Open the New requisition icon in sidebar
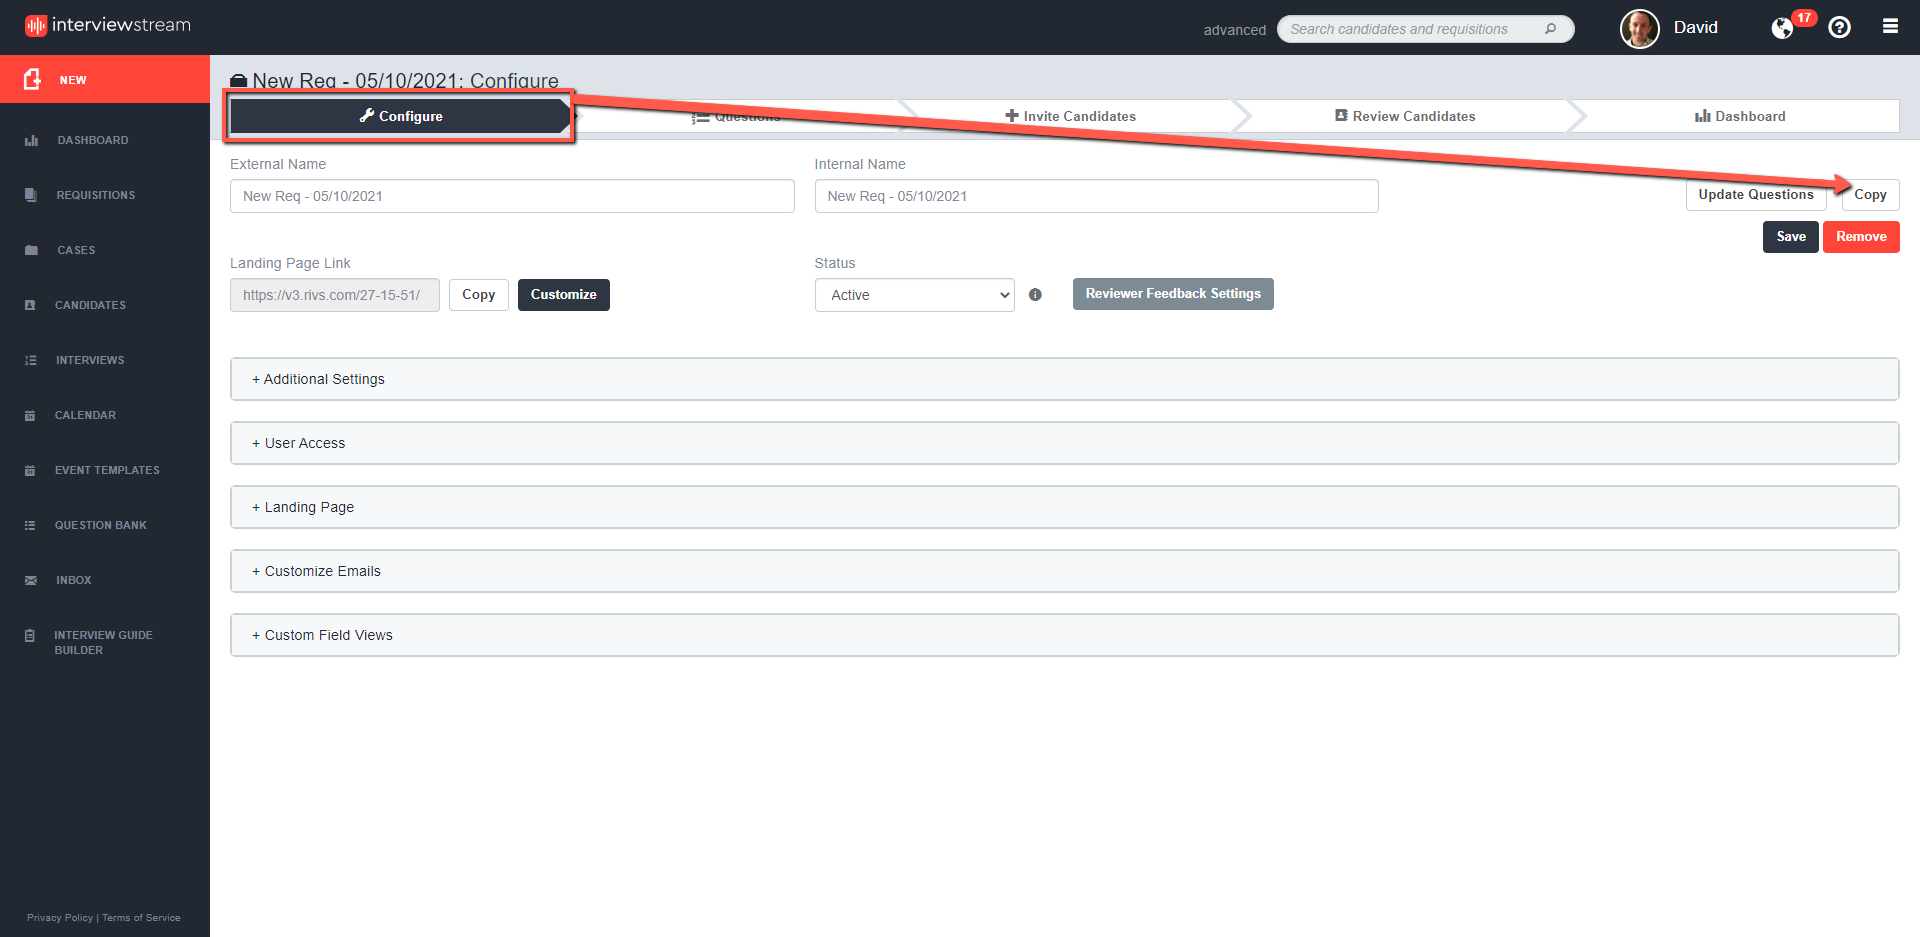 click(32, 79)
